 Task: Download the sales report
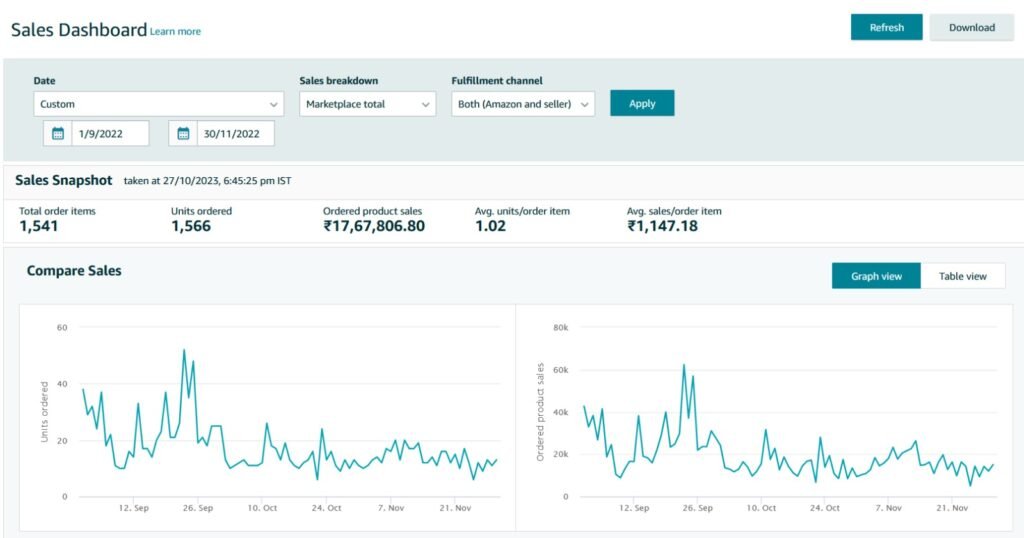point(972,27)
